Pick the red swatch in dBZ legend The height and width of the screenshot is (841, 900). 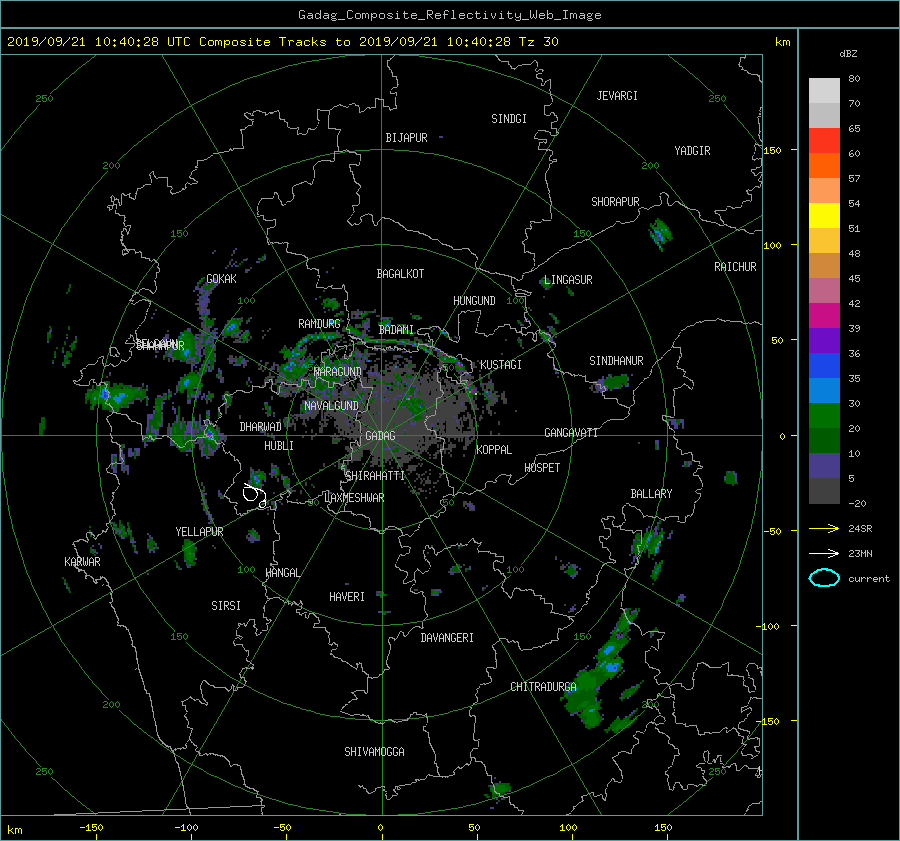(x=824, y=140)
